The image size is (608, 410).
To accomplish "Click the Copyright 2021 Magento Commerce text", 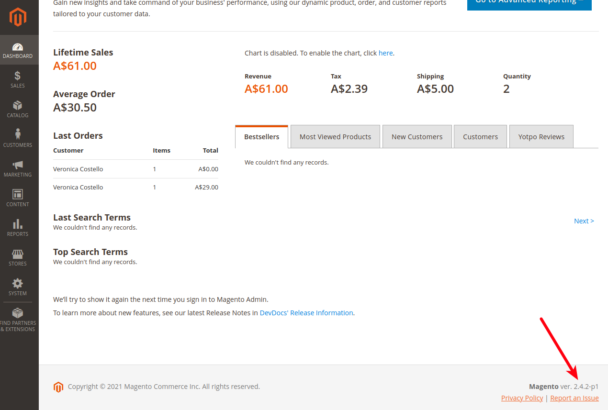I will (164, 386).
